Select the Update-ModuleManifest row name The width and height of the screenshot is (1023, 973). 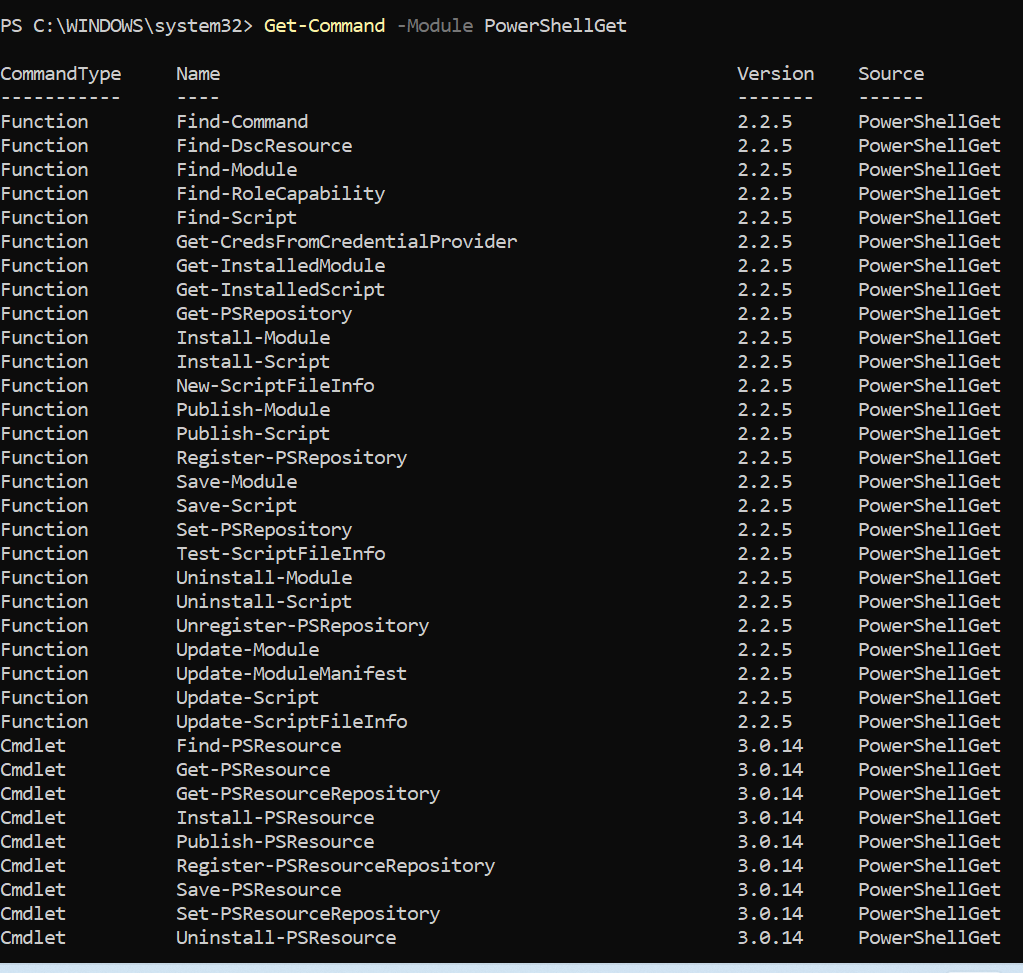pos(291,674)
